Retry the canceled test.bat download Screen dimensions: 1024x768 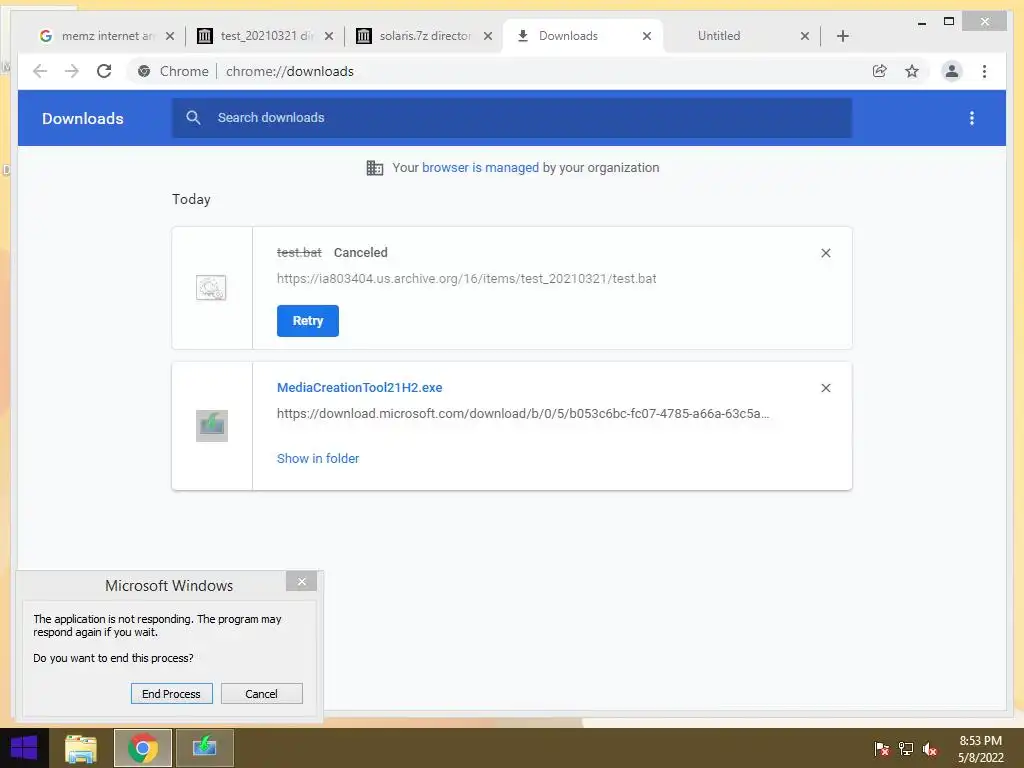[x=308, y=321]
